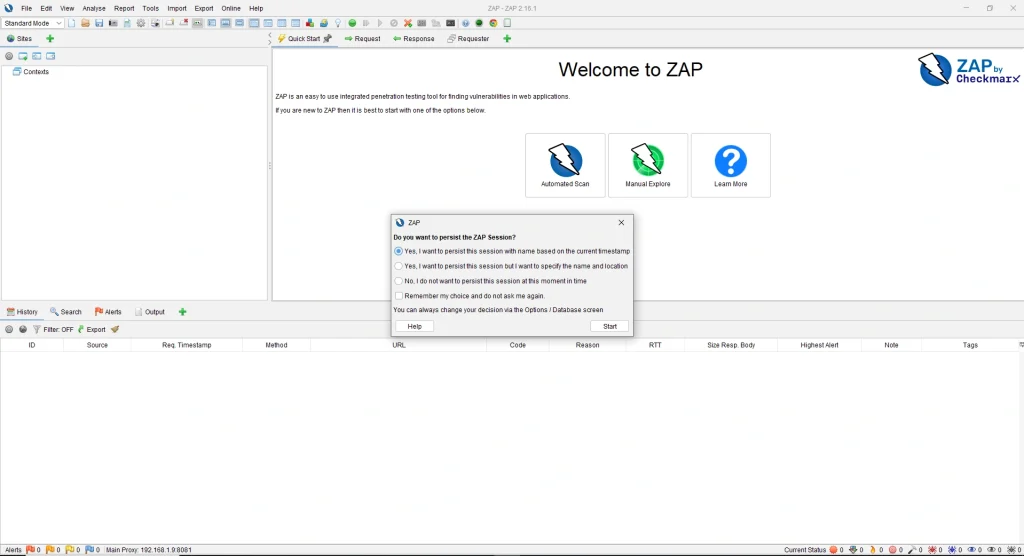1024x556 pixels.
Task: Open the Analyse menu
Action: [93, 8]
